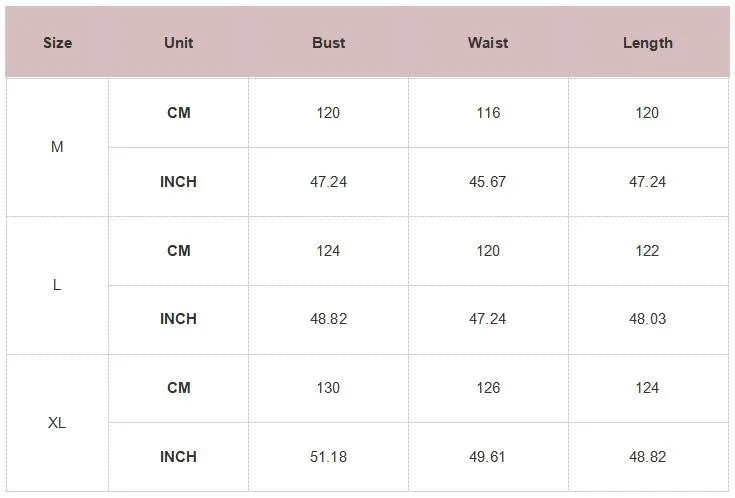Viewport: 735px width, 498px height.
Task: Select the Waist column header
Action: 488,43
